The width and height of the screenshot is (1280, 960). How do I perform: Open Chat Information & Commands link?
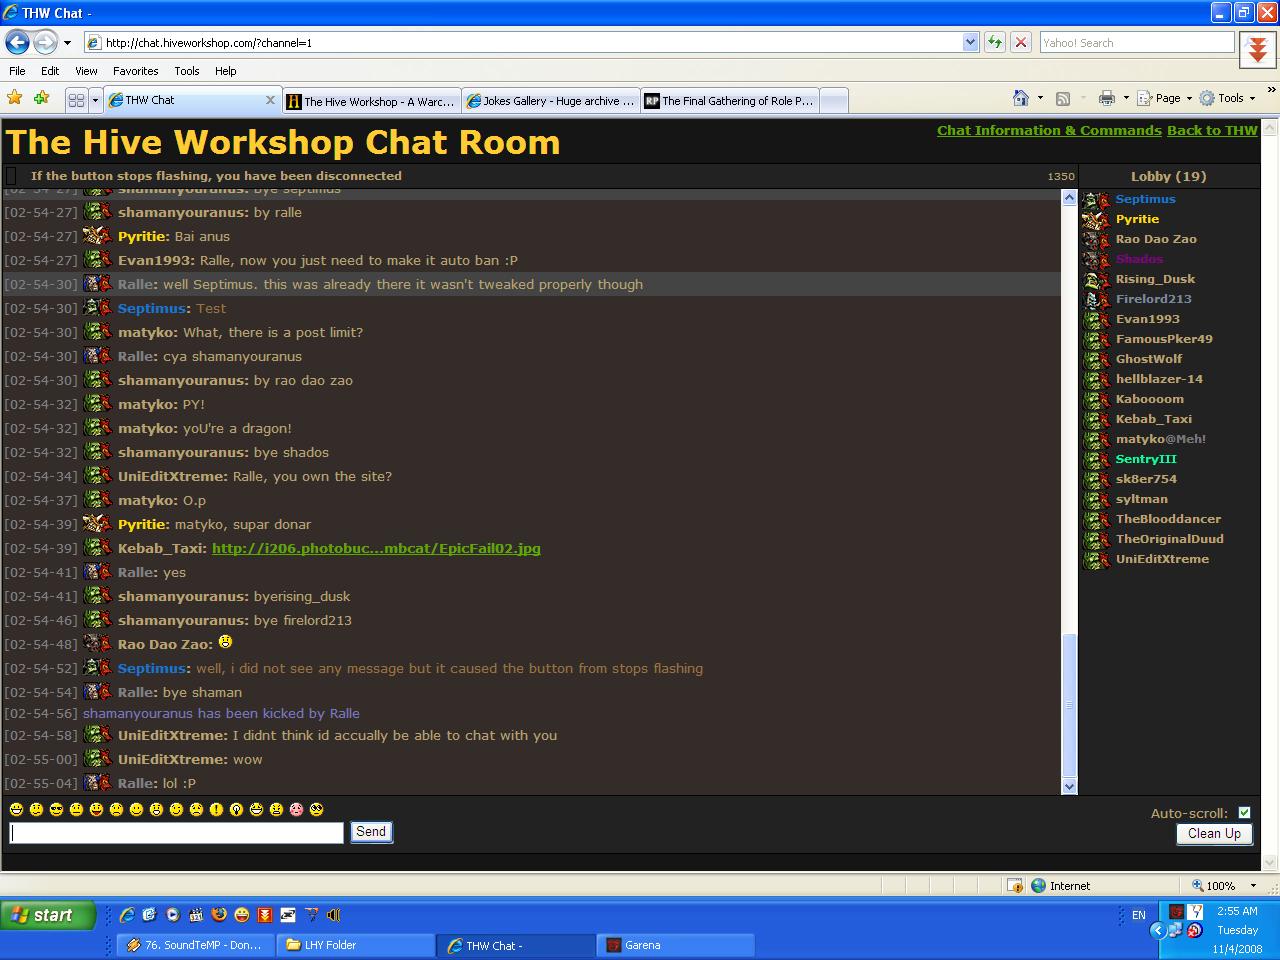1049,130
